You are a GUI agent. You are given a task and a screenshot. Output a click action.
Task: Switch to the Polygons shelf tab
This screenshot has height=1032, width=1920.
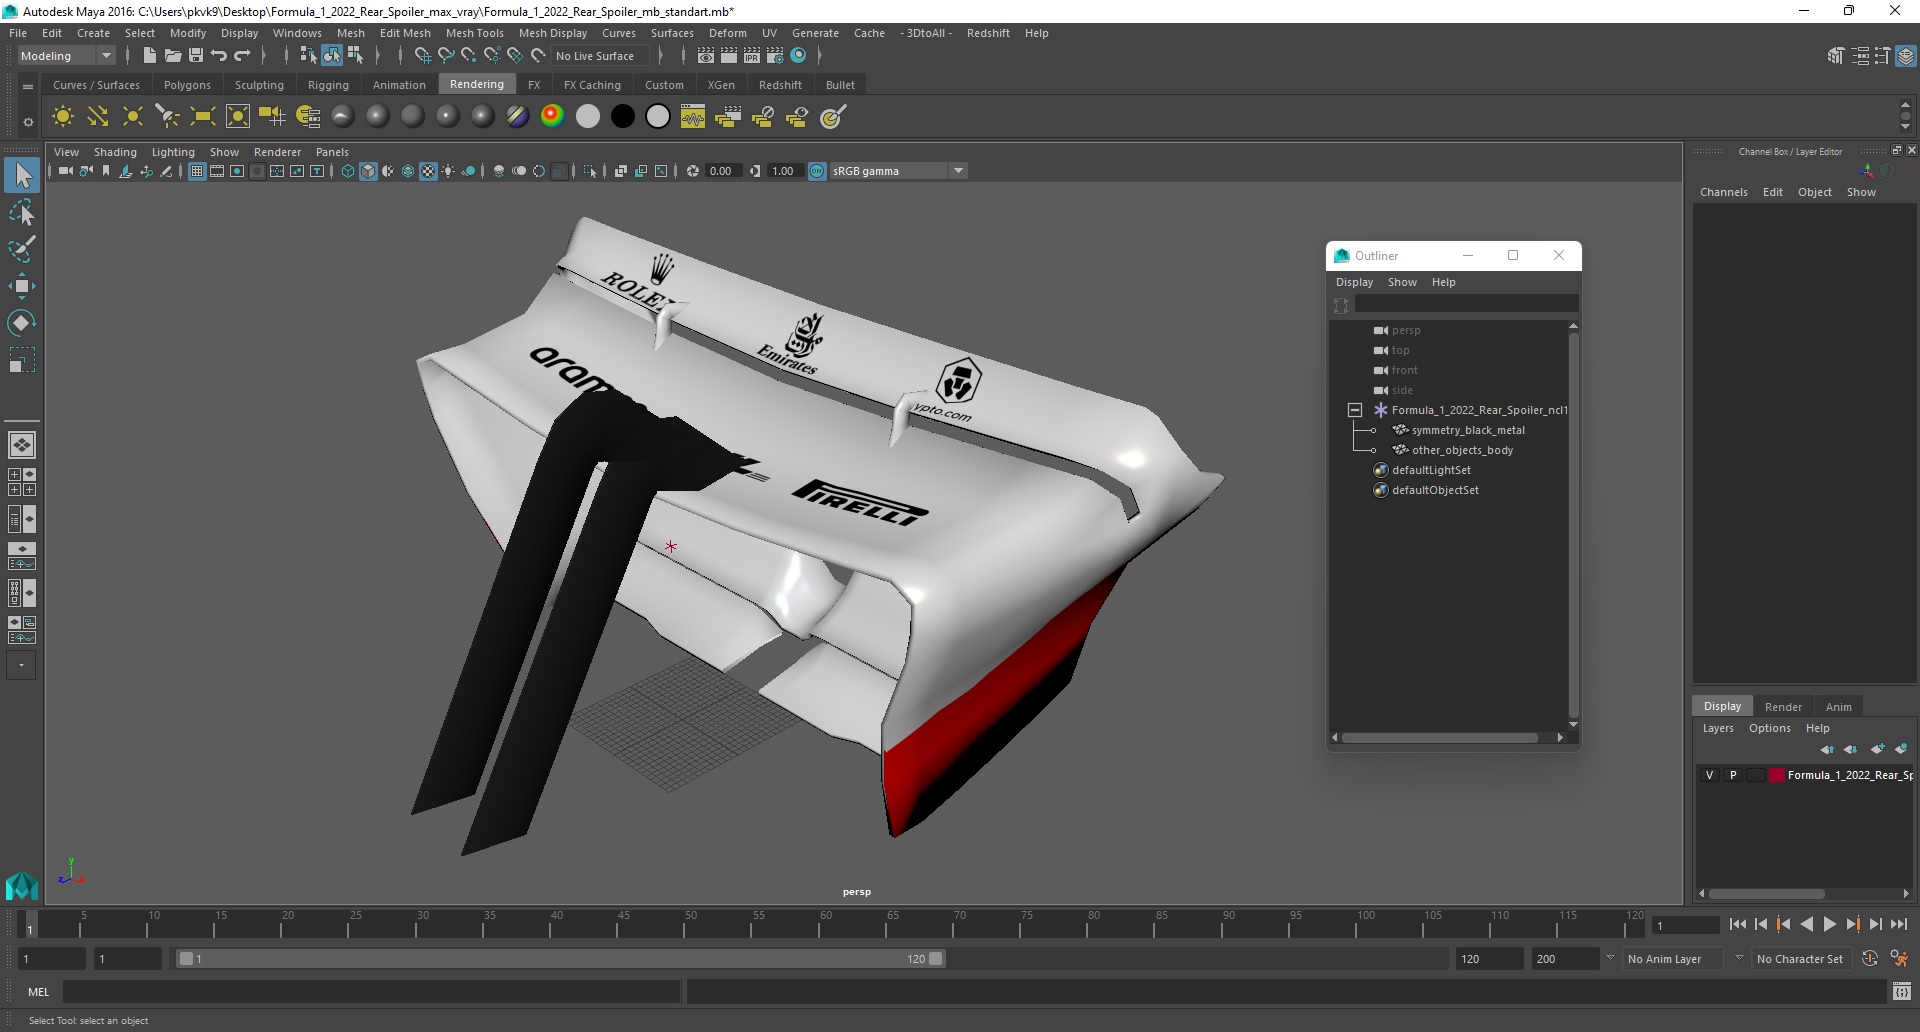pyautogui.click(x=187, y=85)
